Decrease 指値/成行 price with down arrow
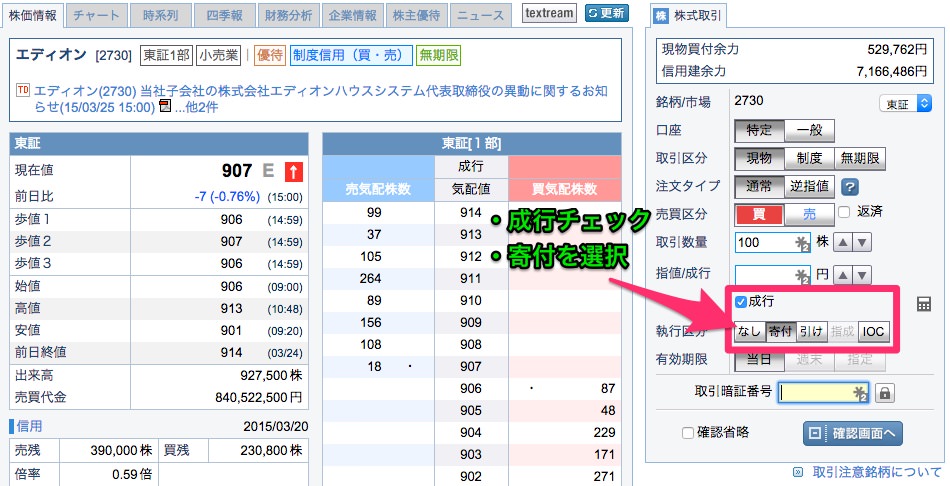950x486 pixels. (862, 276)
